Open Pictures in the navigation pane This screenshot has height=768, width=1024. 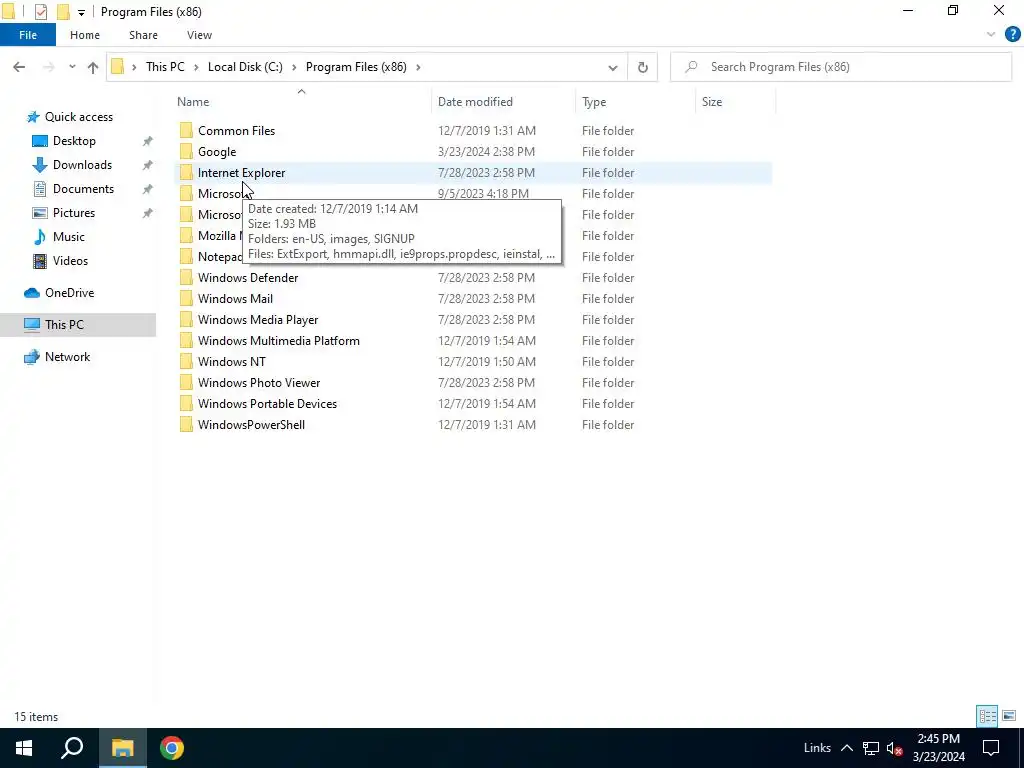click(74, 213)
